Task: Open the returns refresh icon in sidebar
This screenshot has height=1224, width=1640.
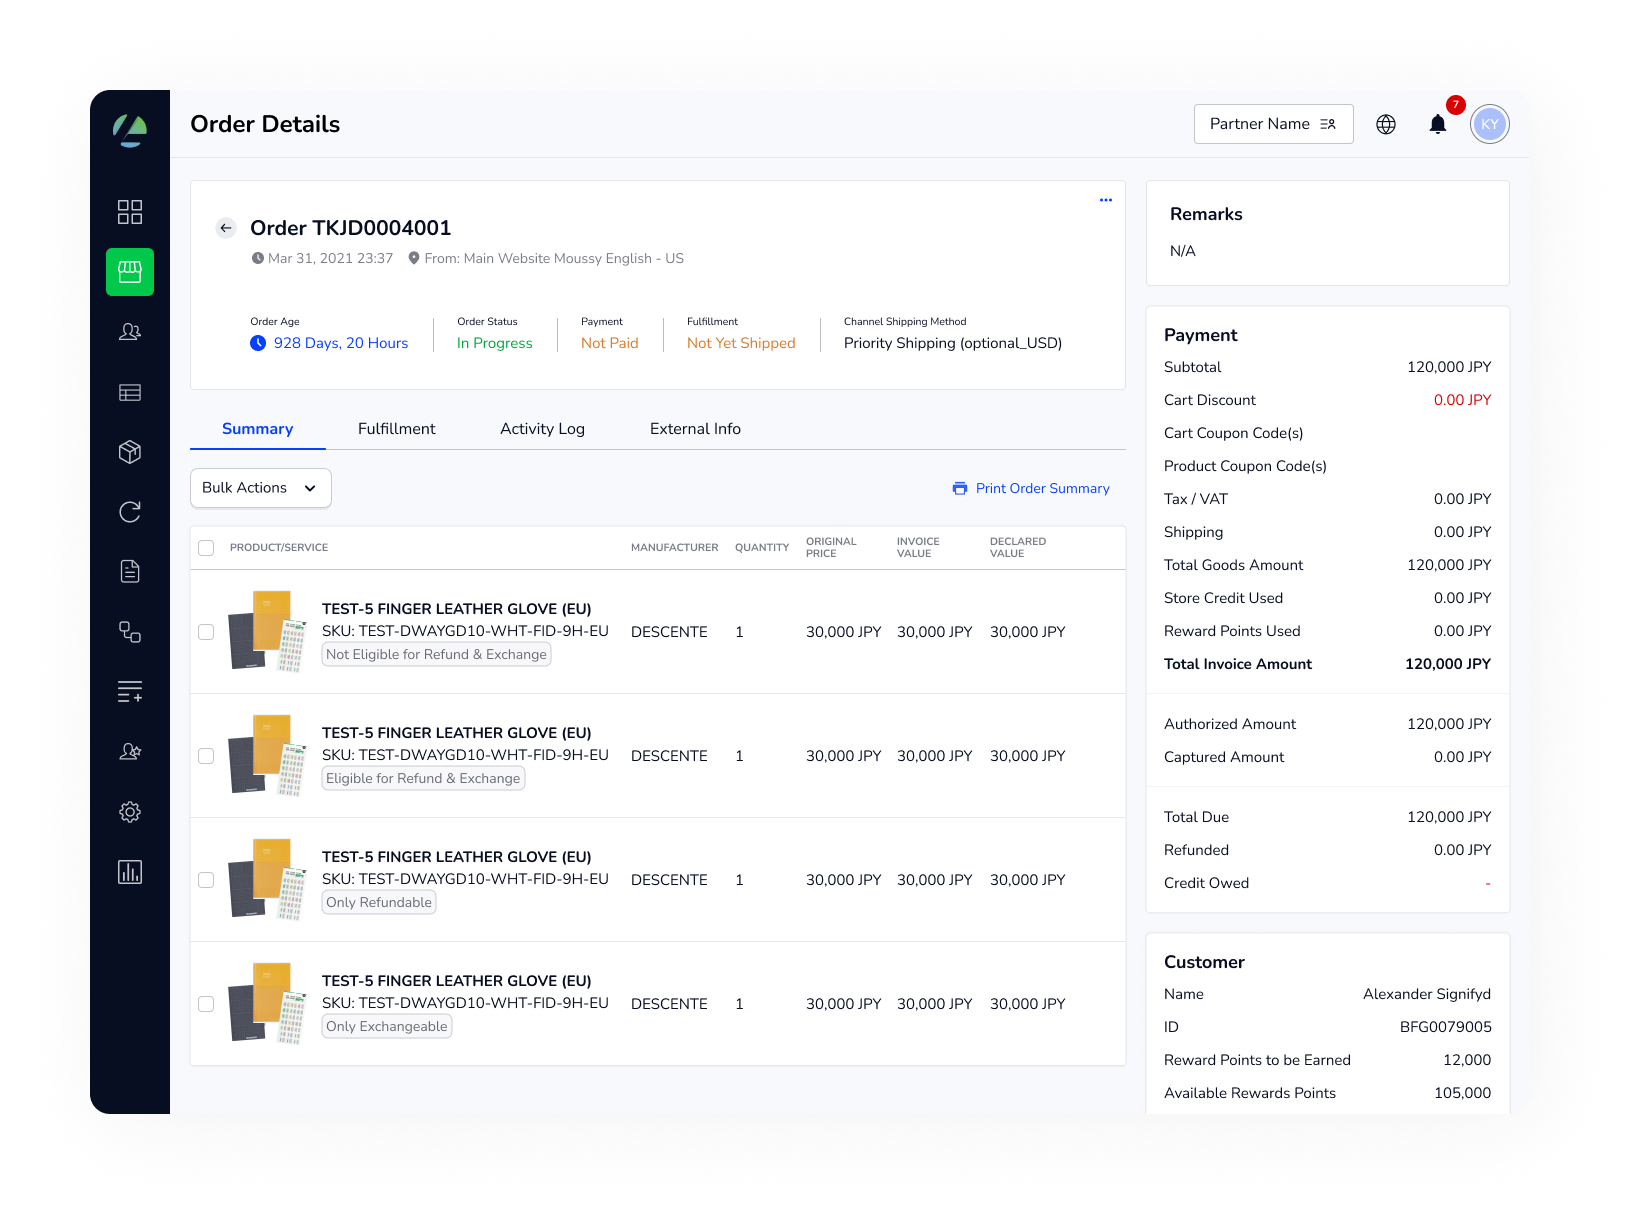Action: pyautogui.click(x=130, y=512)
